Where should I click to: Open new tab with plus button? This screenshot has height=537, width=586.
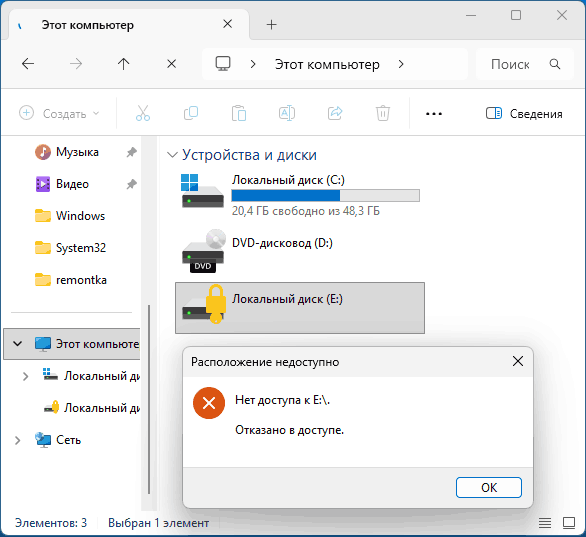(x=272, y=25)
